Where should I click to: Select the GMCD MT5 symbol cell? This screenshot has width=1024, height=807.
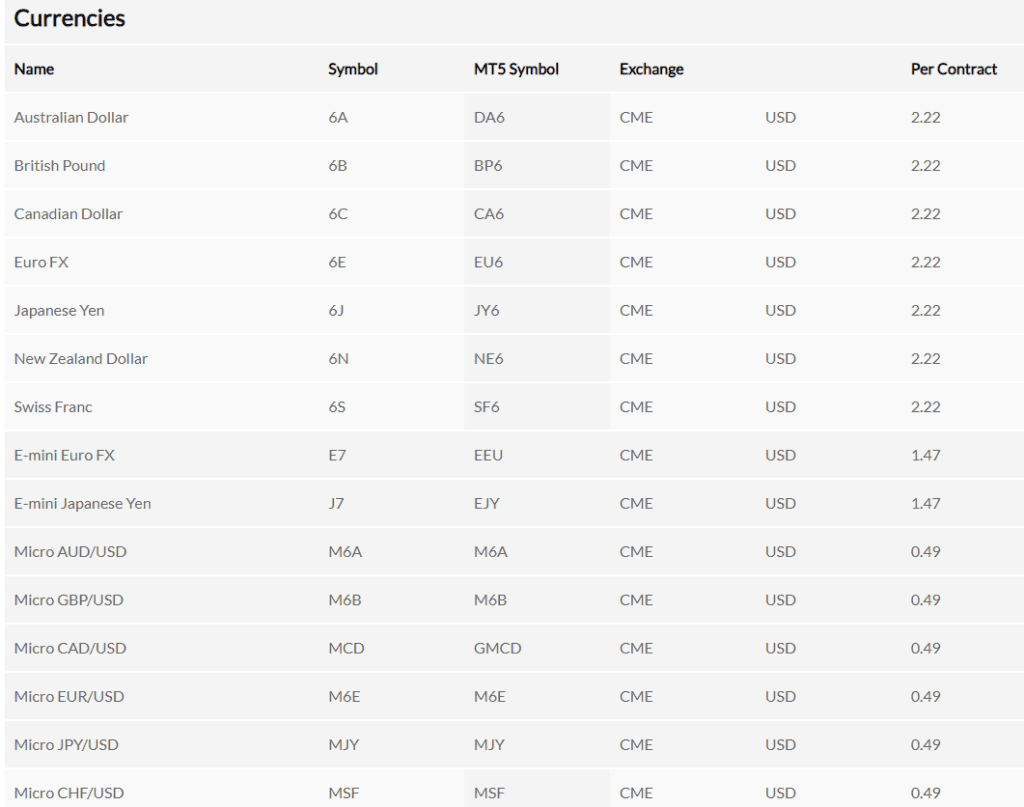point(497,648)
